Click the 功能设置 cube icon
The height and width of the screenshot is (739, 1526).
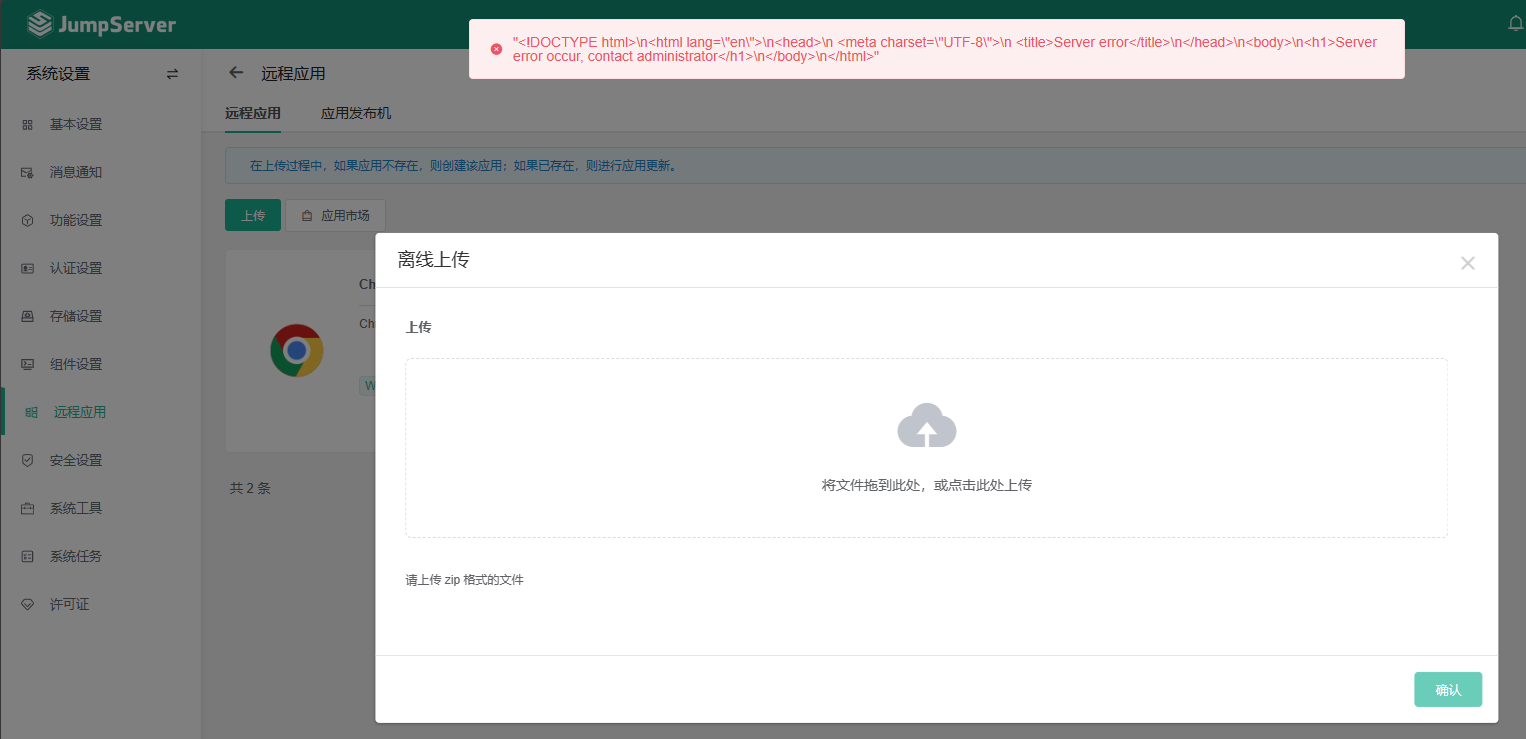coord(28,221)
